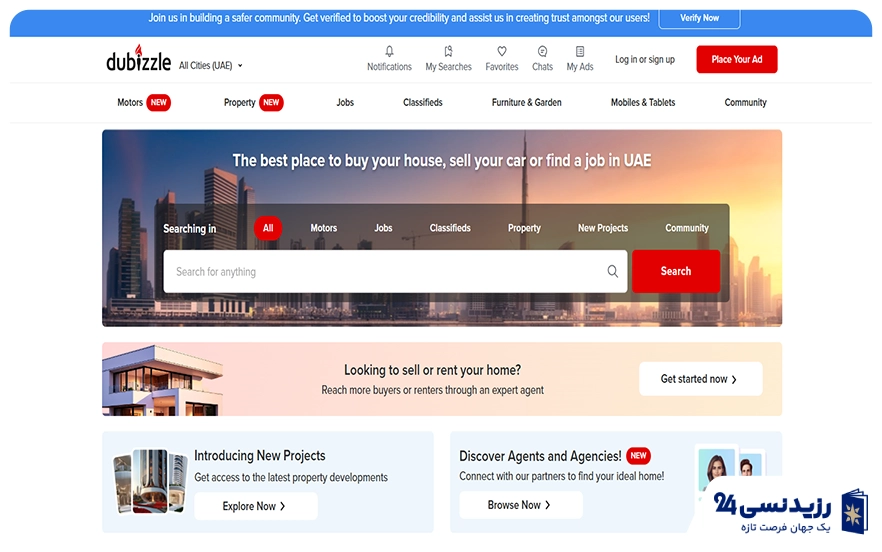The width and height of the screenshot is (882, 552).
Task: Open Chats speech bubble icon
Action: click(x=542, y=52)
